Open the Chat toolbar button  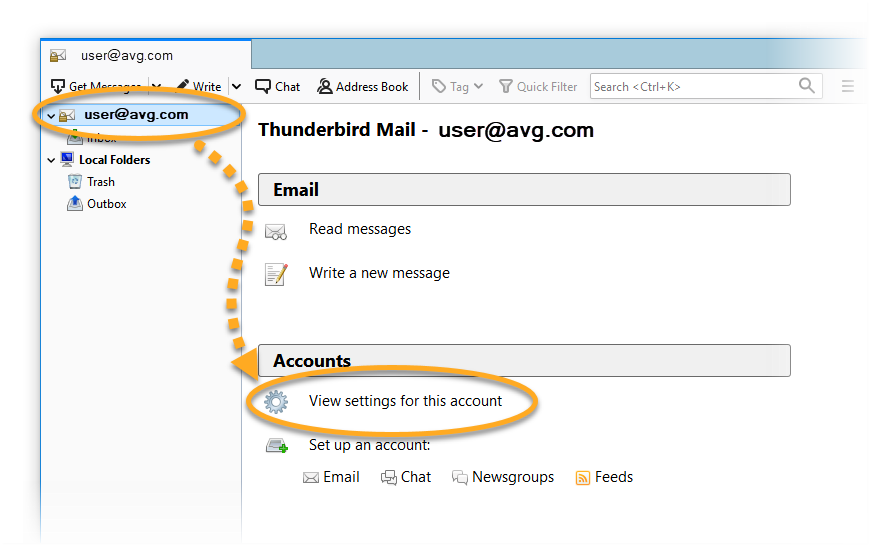(x=278, y=86)
